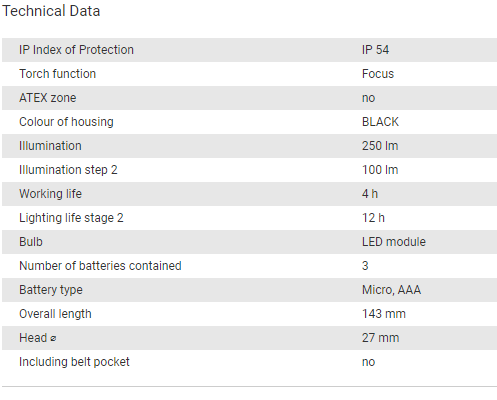The height and width of the screenshot is (400, 497).
Task: Click the 250 lm illumination value
Action: point(380,146)
